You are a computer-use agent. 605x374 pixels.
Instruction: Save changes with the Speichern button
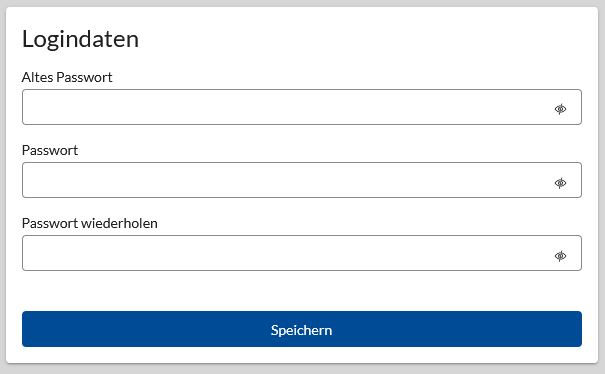(302, 329)
